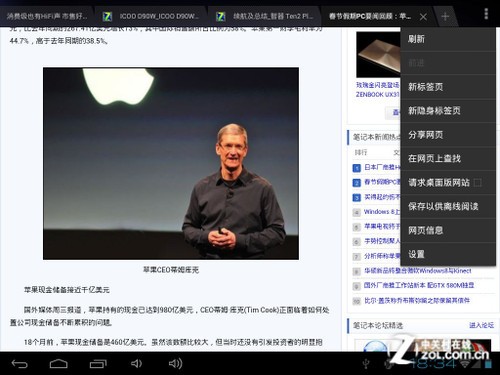This screenshot has width=500, height=375.
Task: Tap the Android home navigation icon
Action: 59,364
